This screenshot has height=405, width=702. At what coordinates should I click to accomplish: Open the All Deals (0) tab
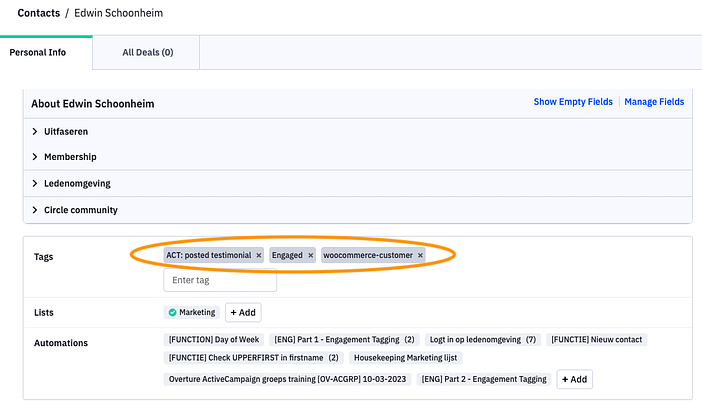point(147,52)
